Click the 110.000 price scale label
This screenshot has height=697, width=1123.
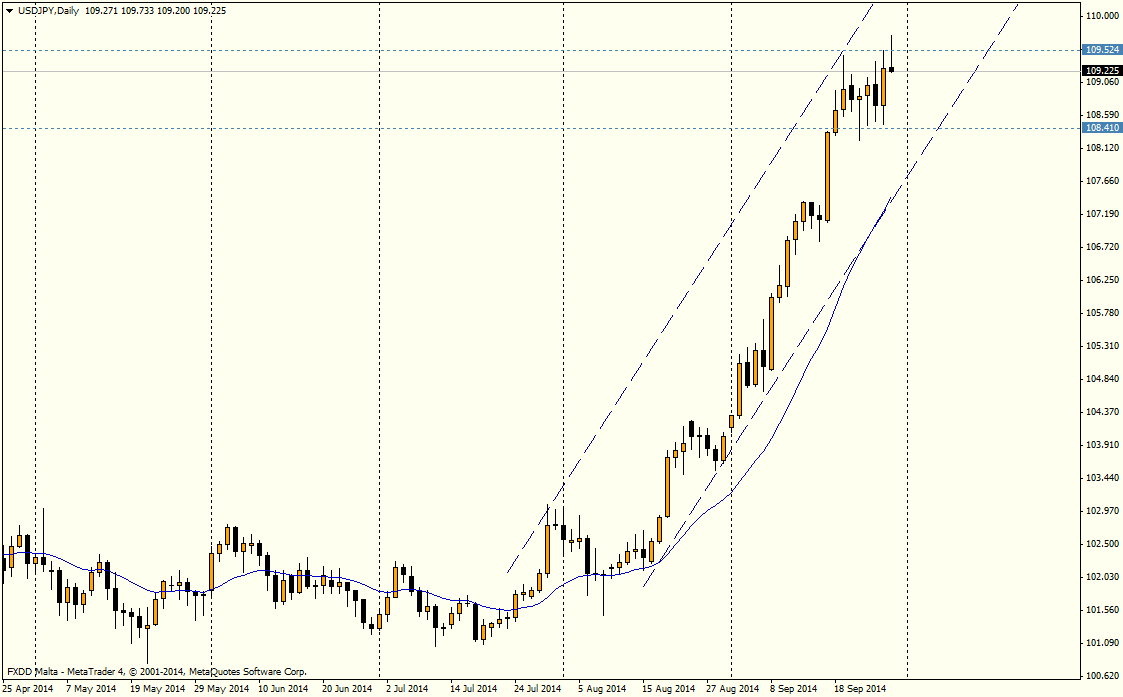[x=1102, y=17]
